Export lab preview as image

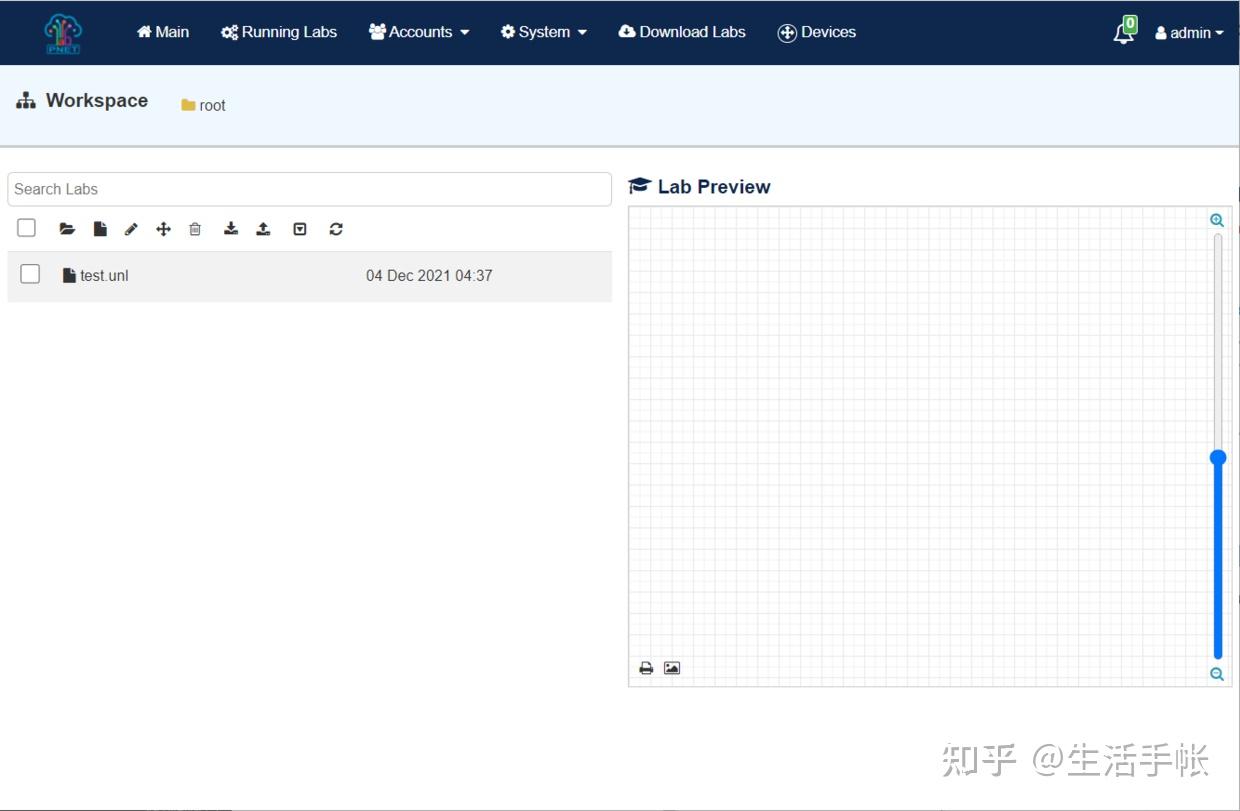tap(671, 667)
